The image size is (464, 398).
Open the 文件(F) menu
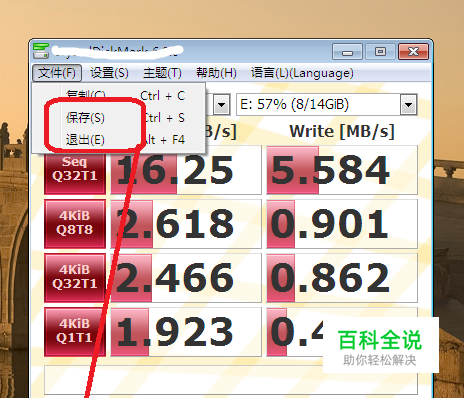click(57, 73)
